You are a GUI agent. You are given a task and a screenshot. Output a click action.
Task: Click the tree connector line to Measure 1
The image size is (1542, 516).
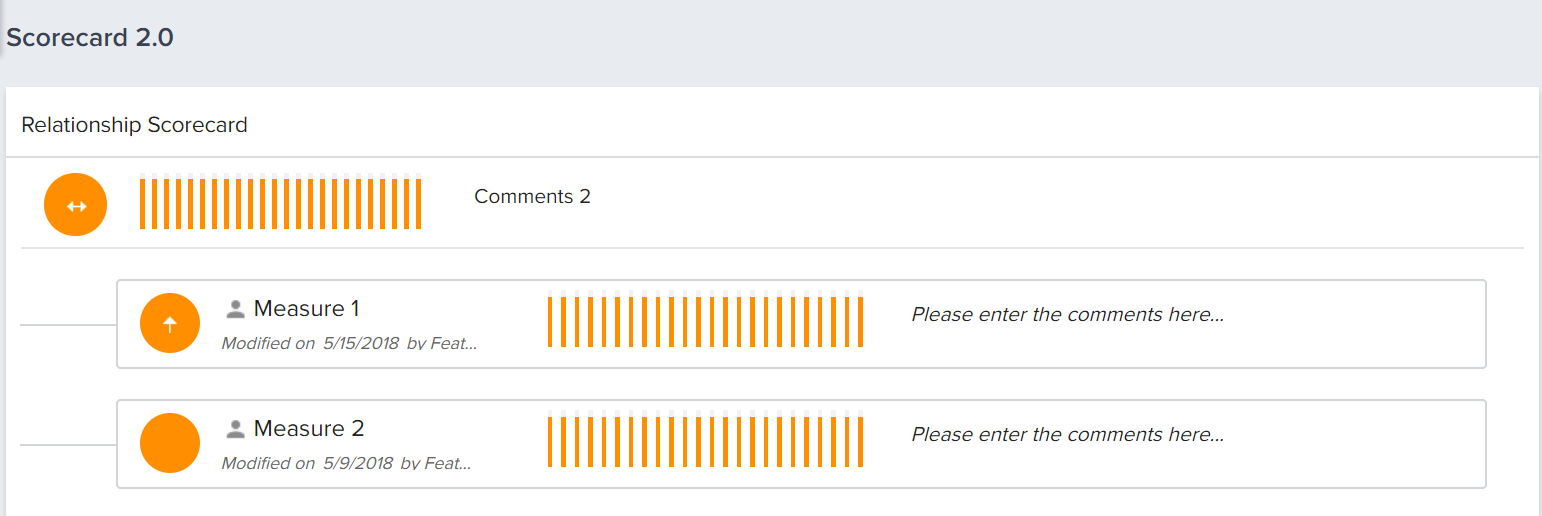tap(68, 325)
